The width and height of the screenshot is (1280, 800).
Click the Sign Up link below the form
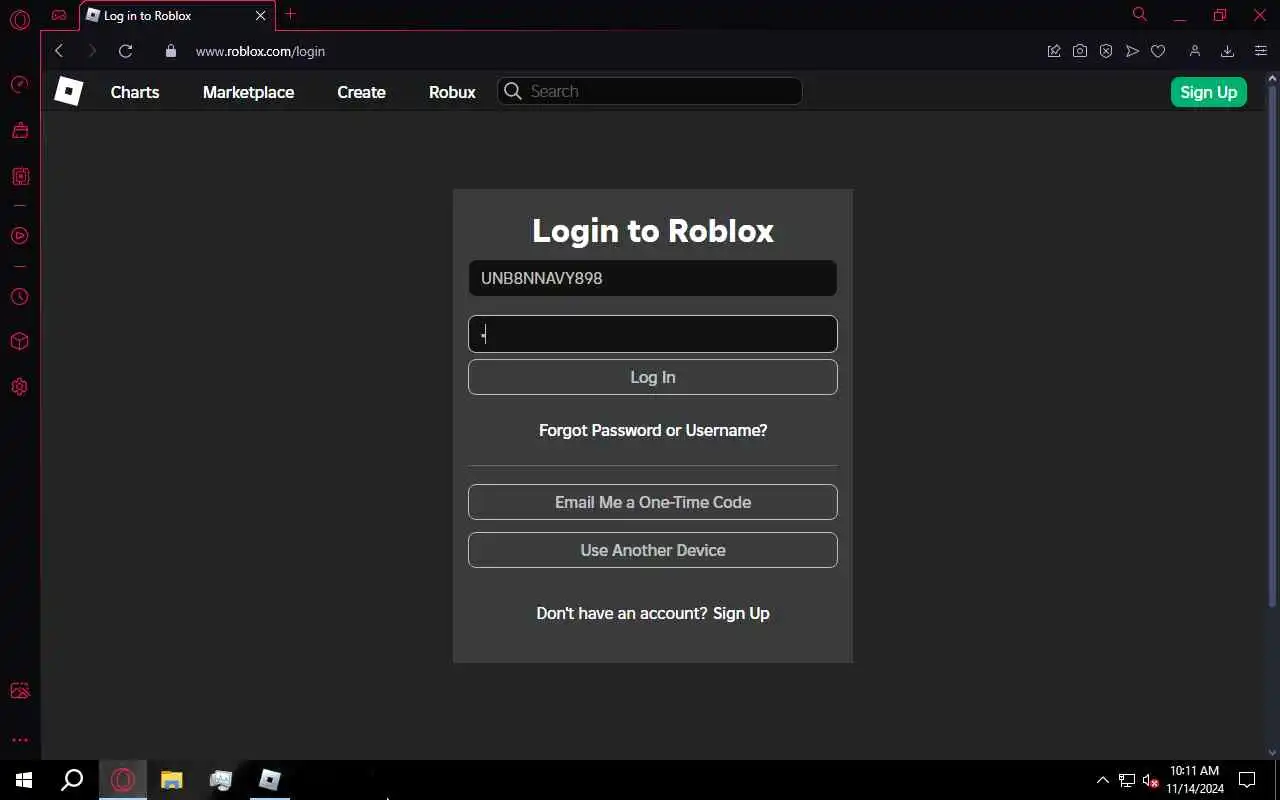(x=741, y=613)
